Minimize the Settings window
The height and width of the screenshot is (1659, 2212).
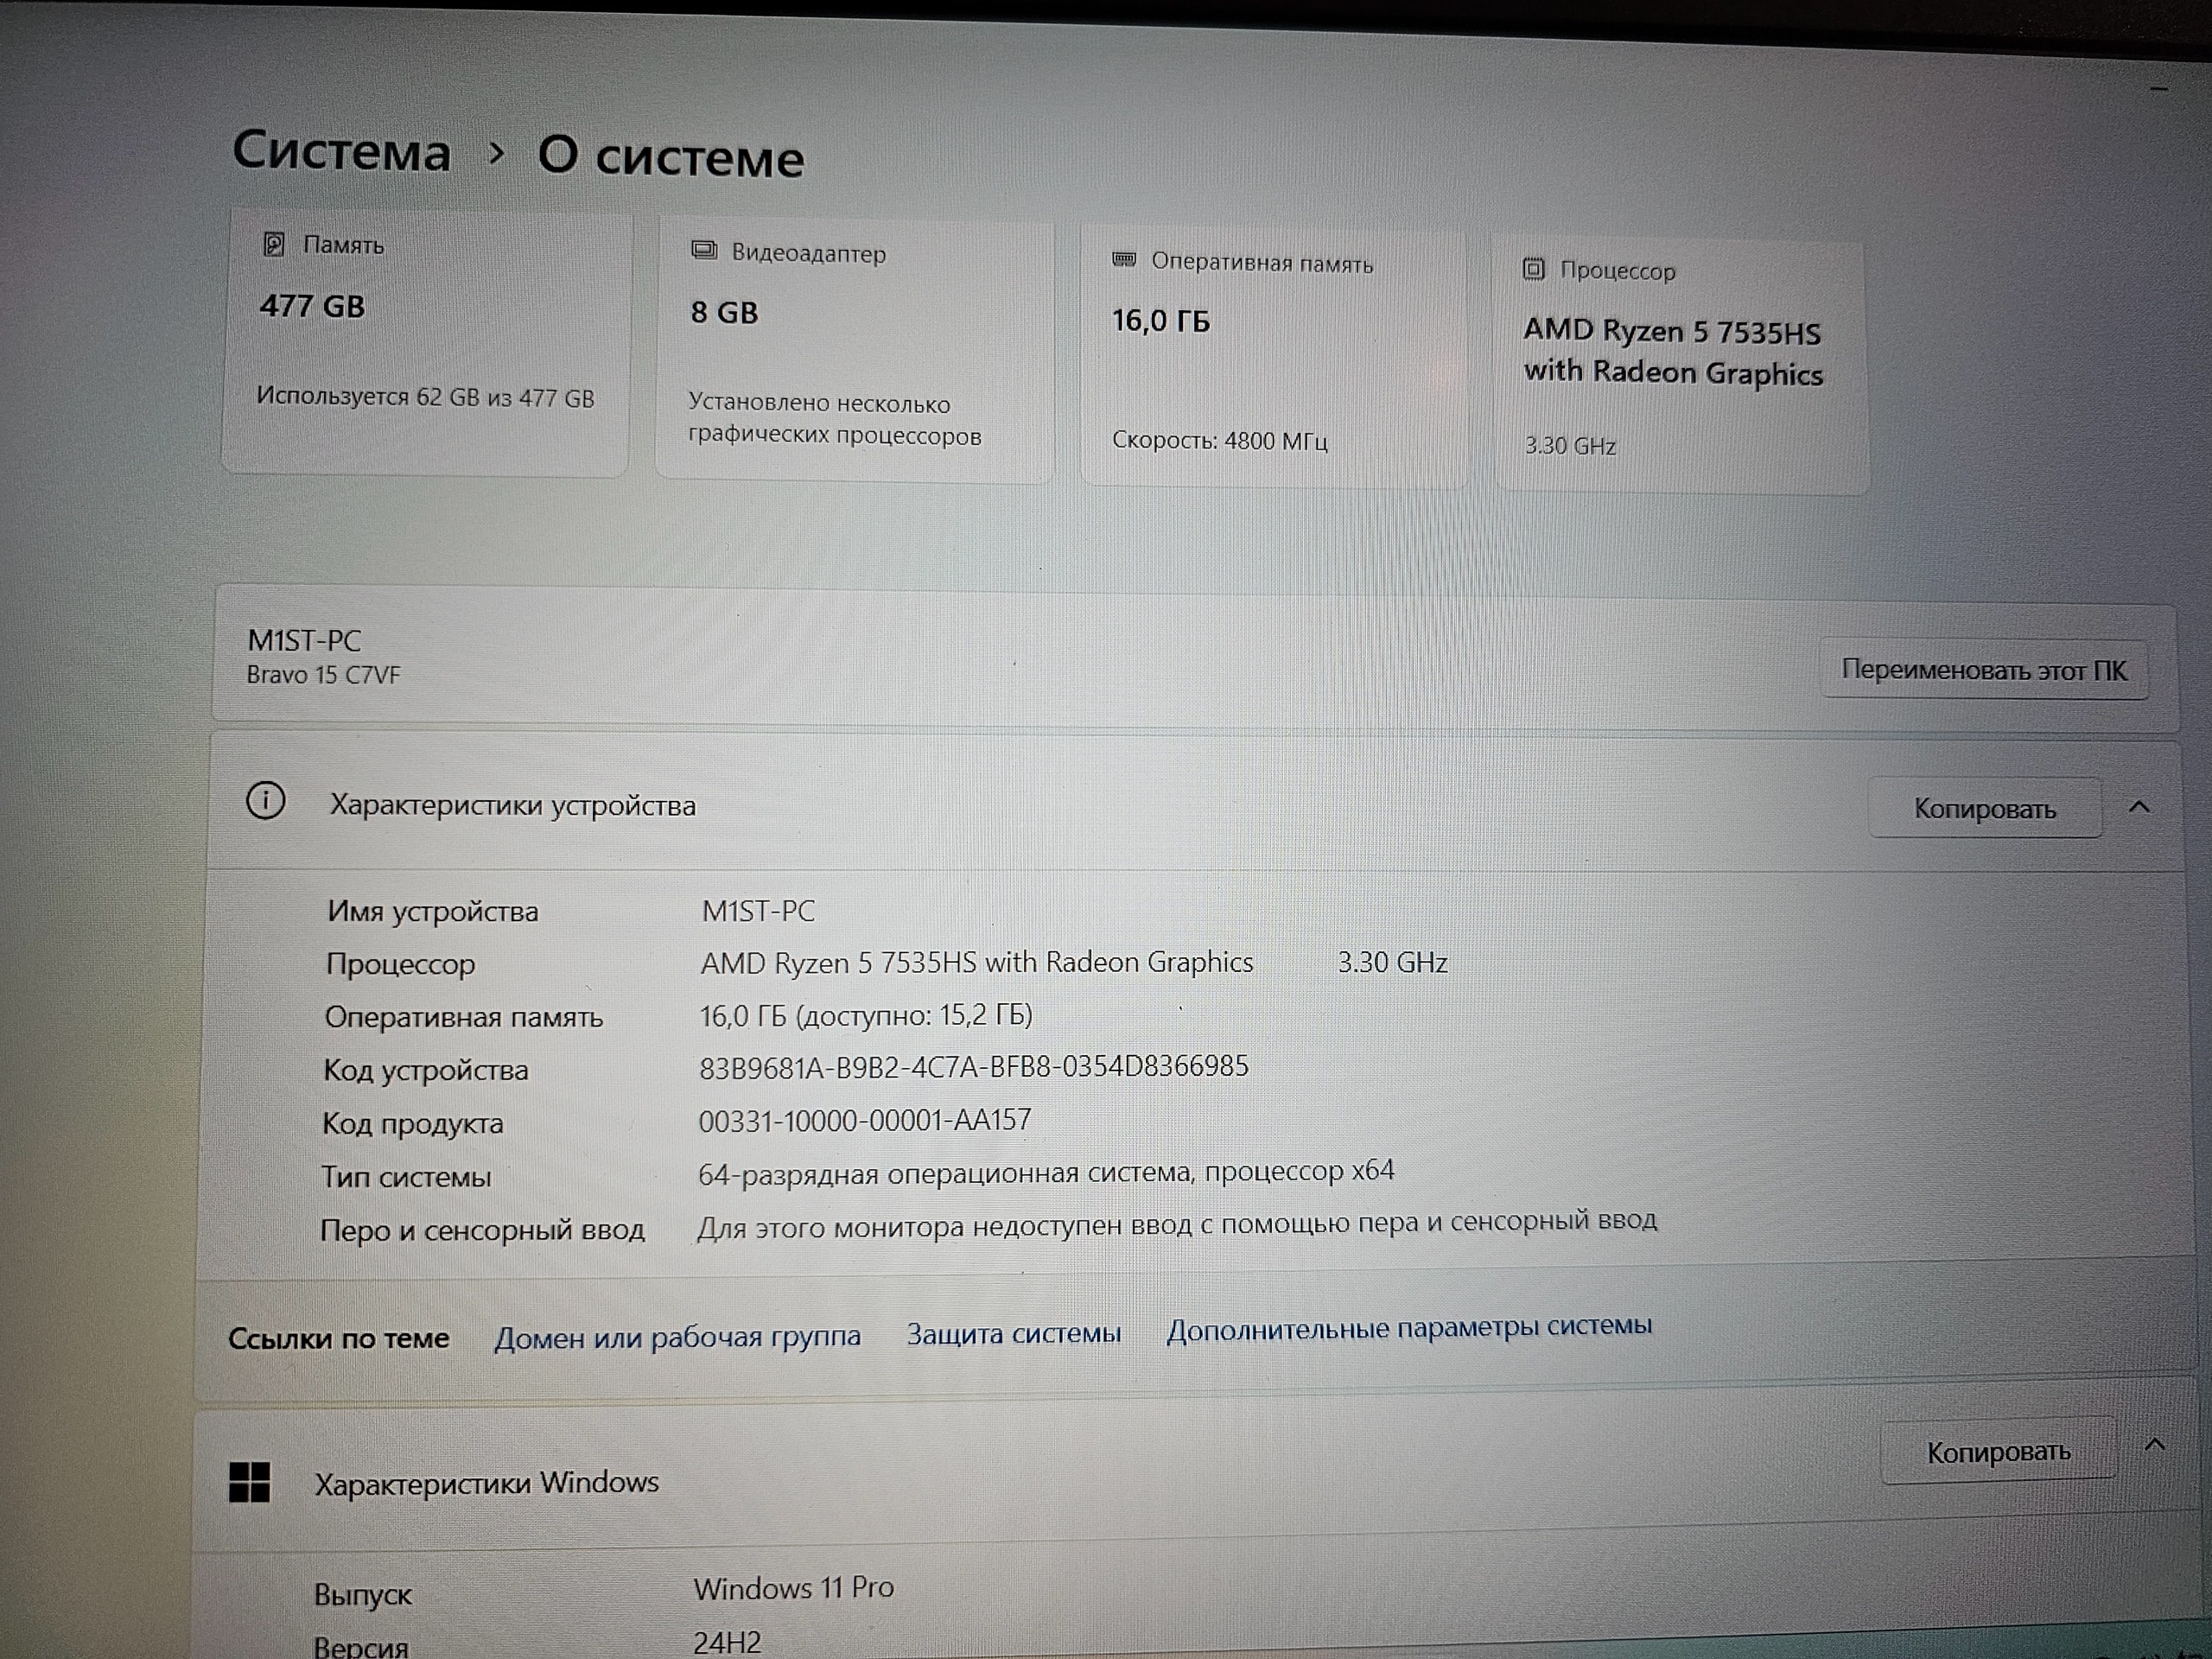pyautogui.click(x=2158, y=90)
